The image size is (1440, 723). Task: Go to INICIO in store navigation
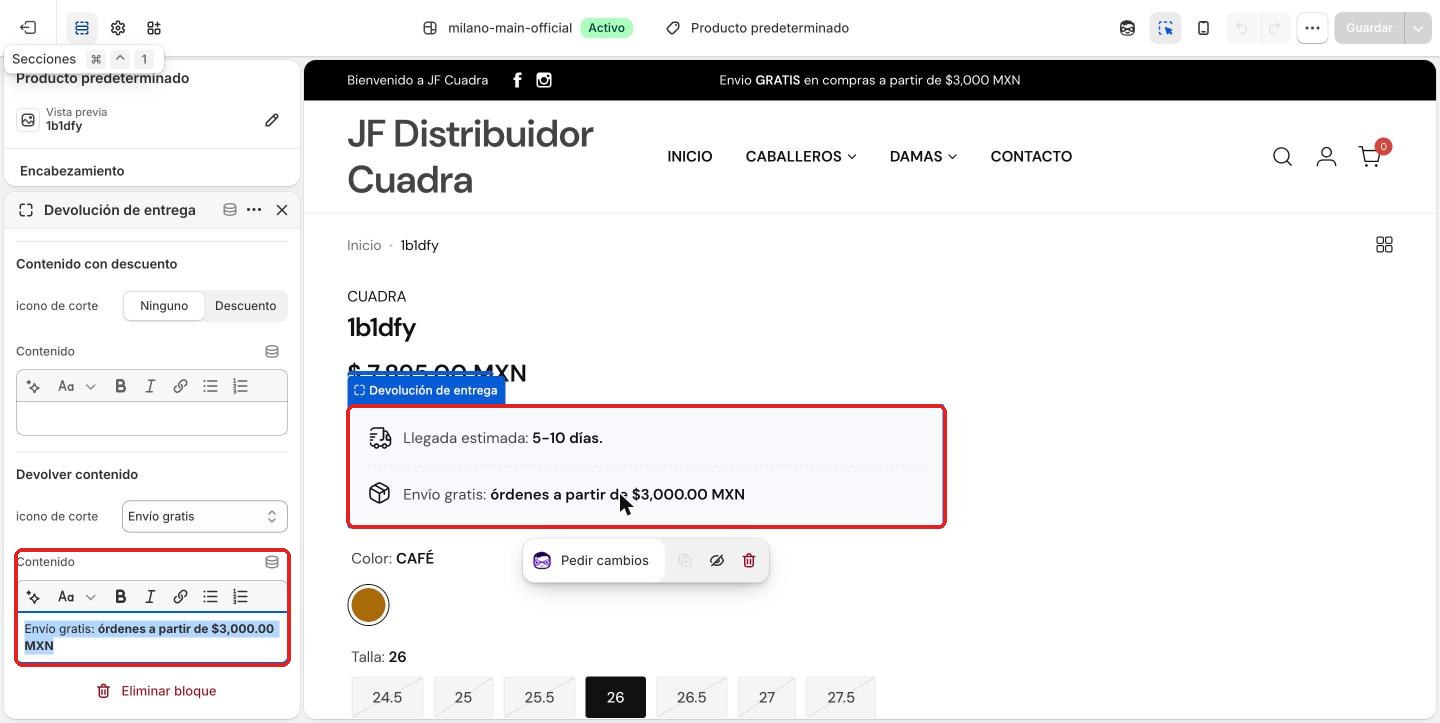click(x=690, y=156)
